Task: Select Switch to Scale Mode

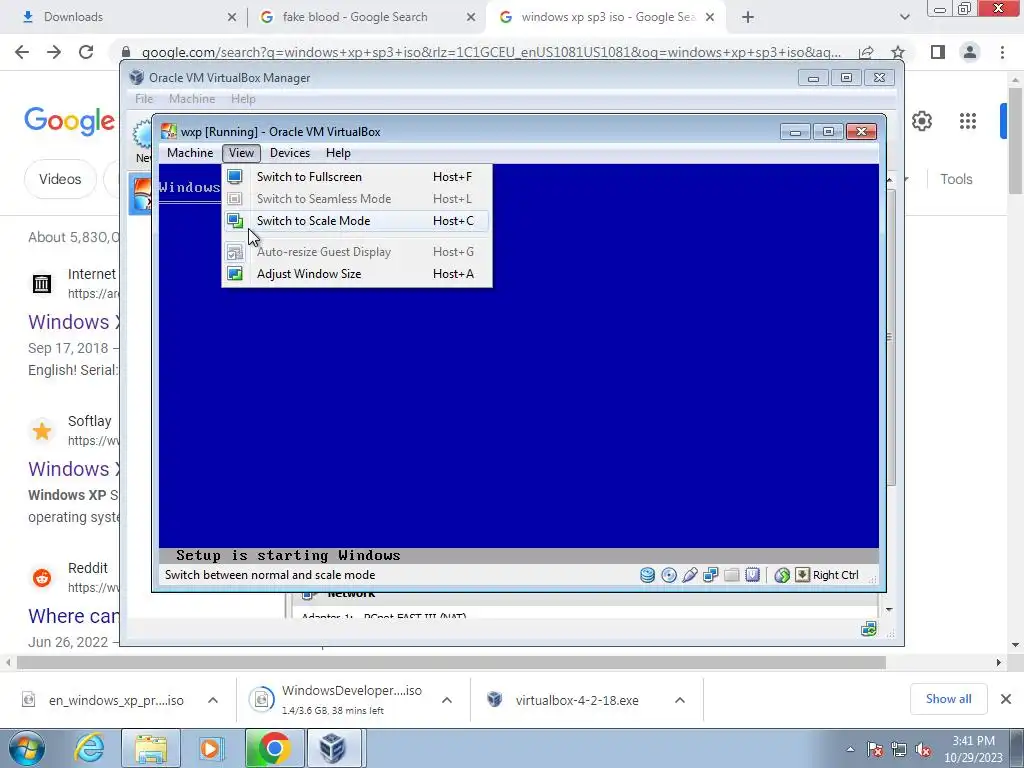Action: (x=357, y=221)
